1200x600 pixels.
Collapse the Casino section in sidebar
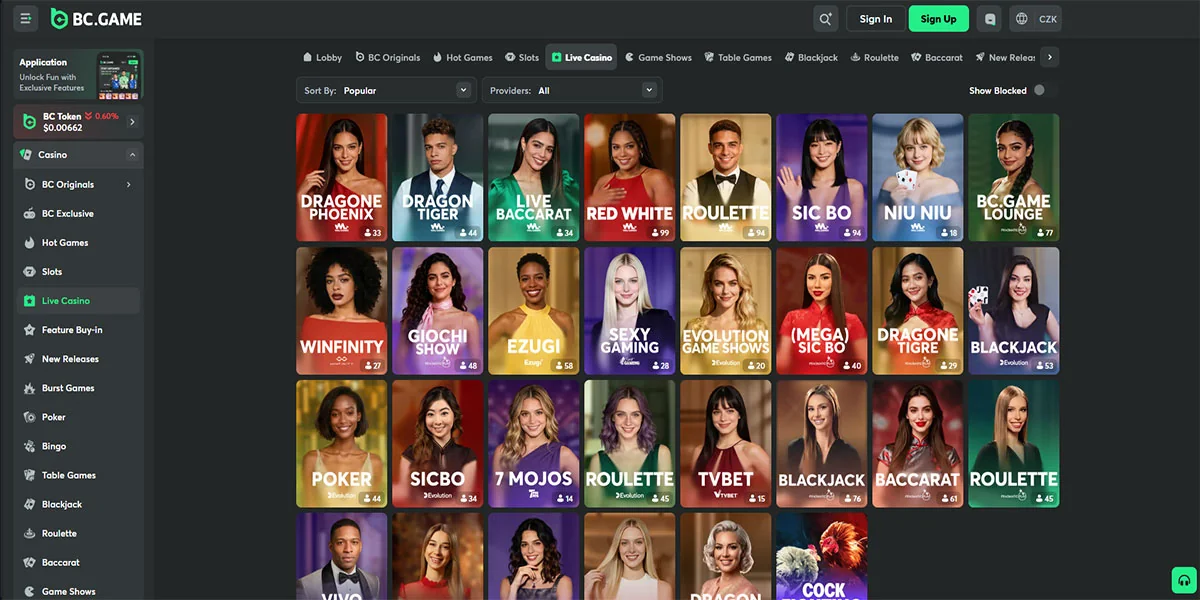[132, 155]
